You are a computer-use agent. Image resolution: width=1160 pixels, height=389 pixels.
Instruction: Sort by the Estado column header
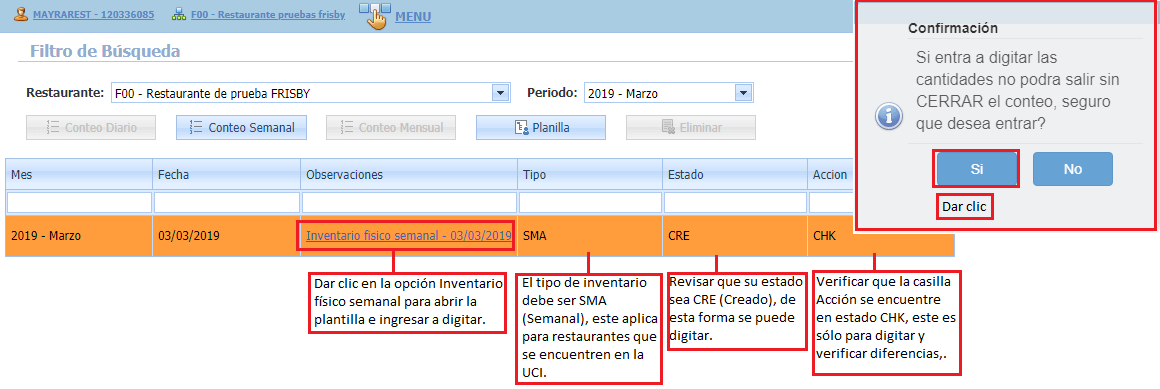point(735,175)
